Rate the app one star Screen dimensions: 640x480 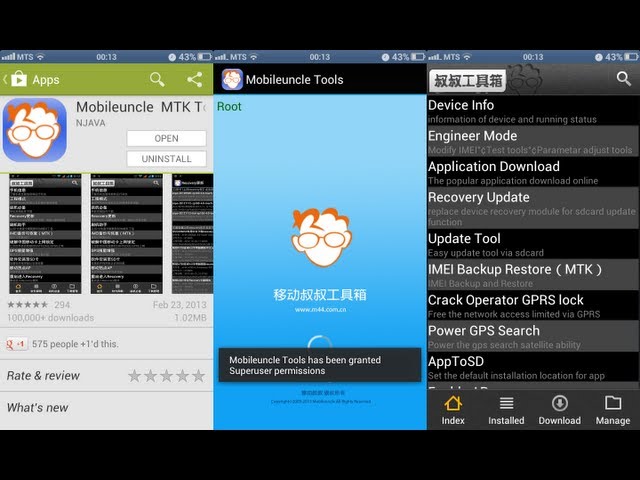(x=134, y=376)
